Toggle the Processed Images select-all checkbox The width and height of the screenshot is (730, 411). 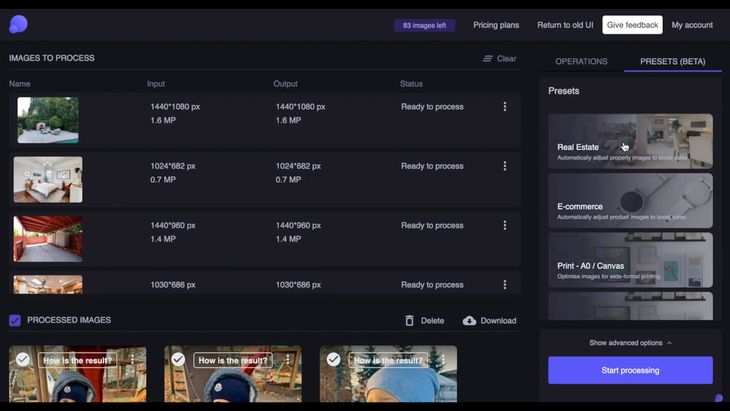(x=15, y=320)
